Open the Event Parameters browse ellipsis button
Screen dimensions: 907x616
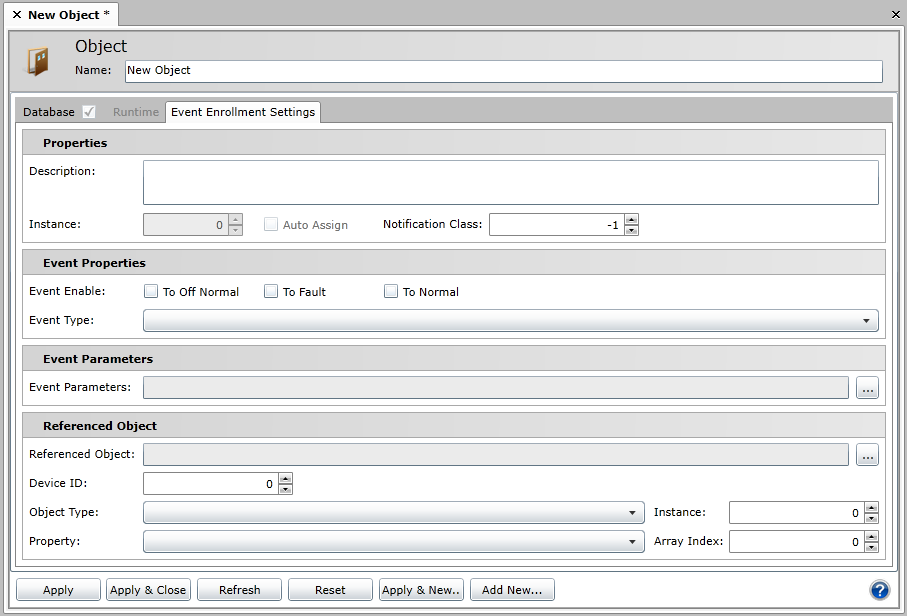click(867, 388)
